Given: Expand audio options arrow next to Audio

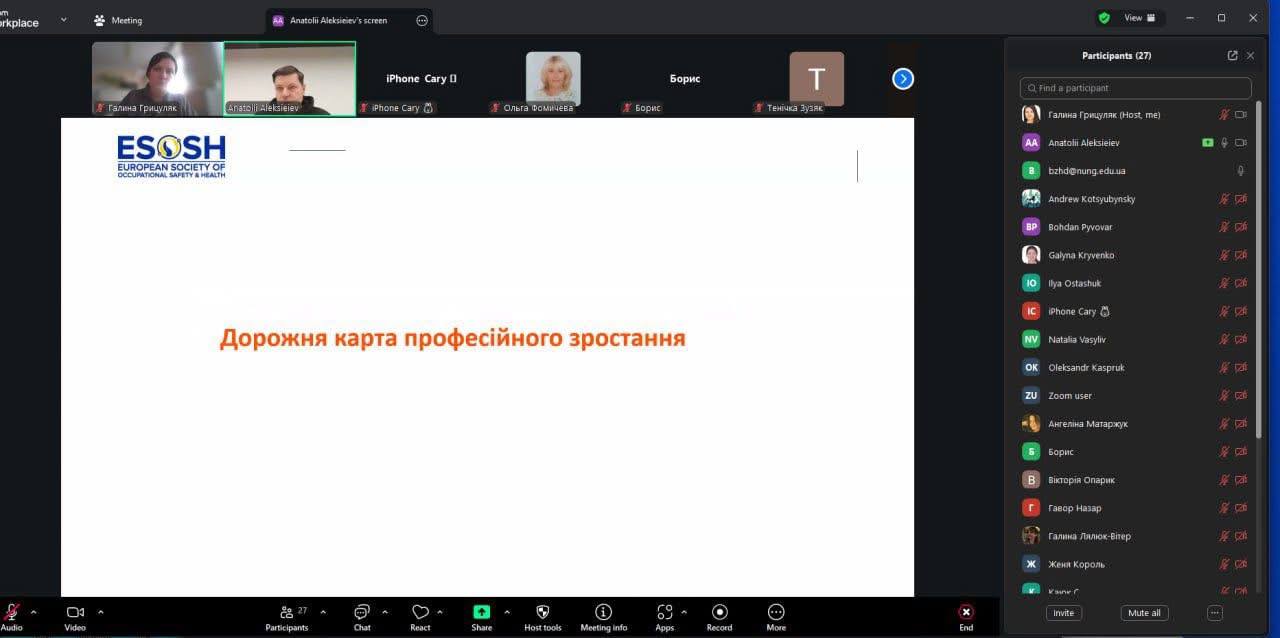Looking at the screenshot, I should 34,612.
